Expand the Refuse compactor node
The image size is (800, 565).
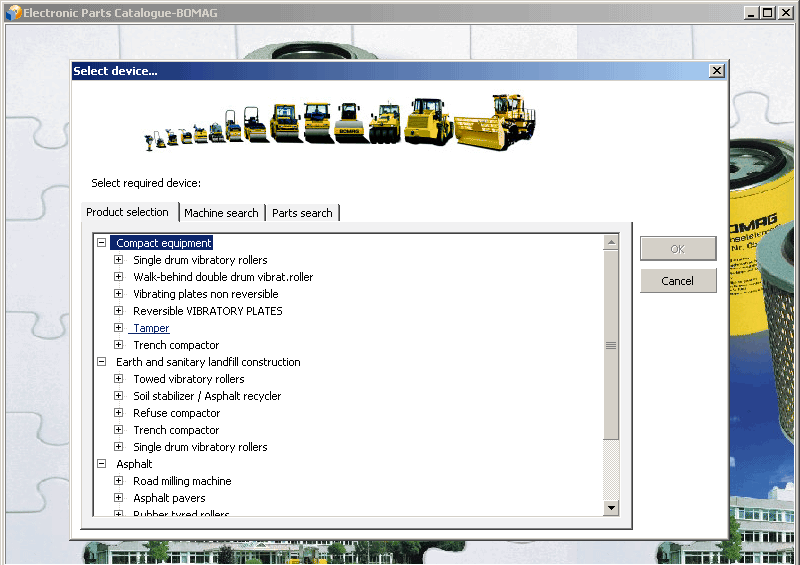tap(118, 413)
